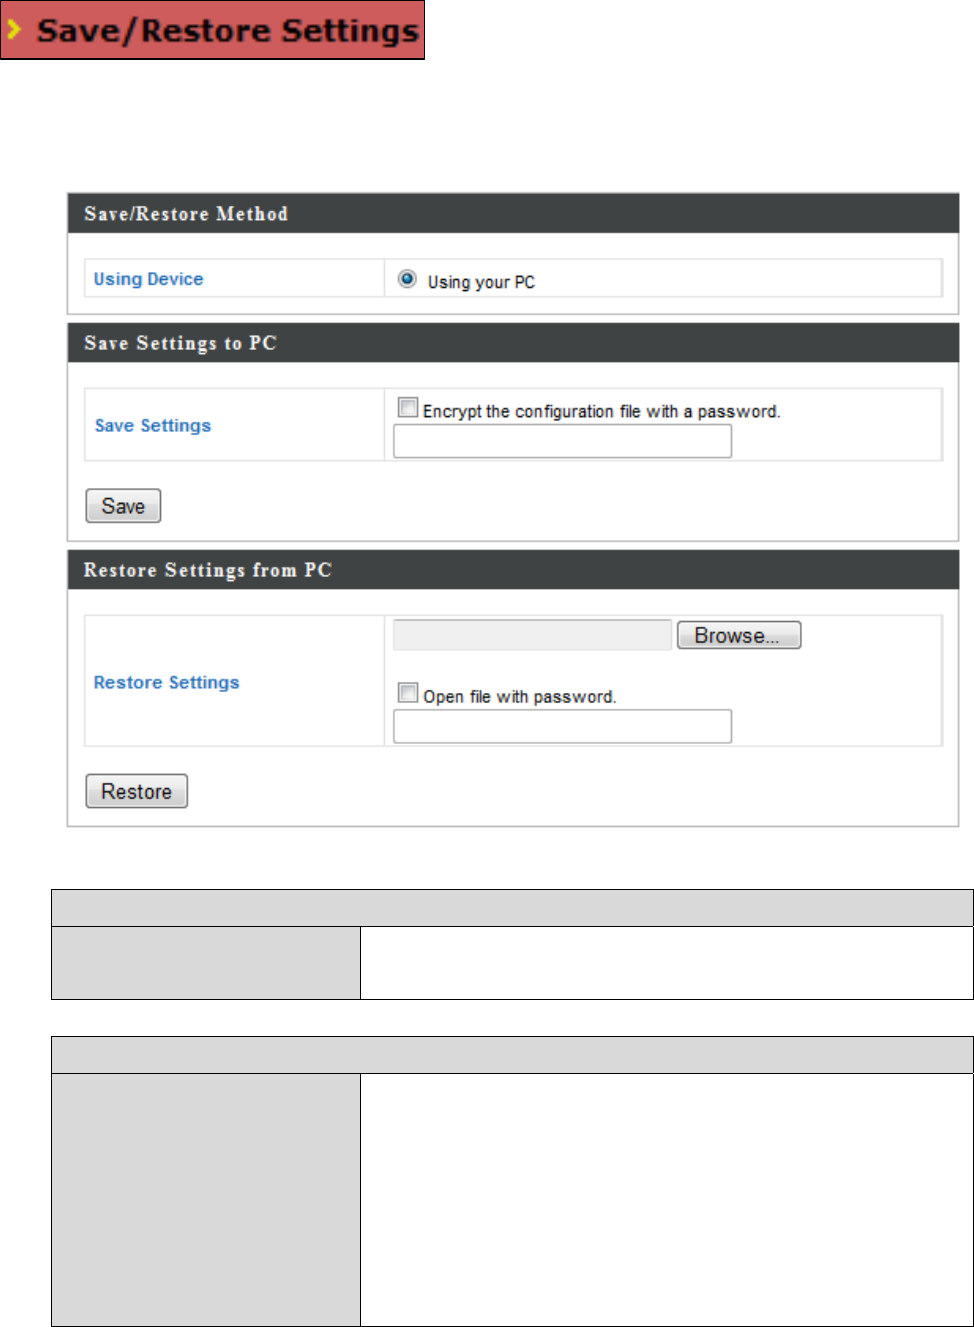
Task: Select the Using your PC radio button
Action: (x=407, y=279)
